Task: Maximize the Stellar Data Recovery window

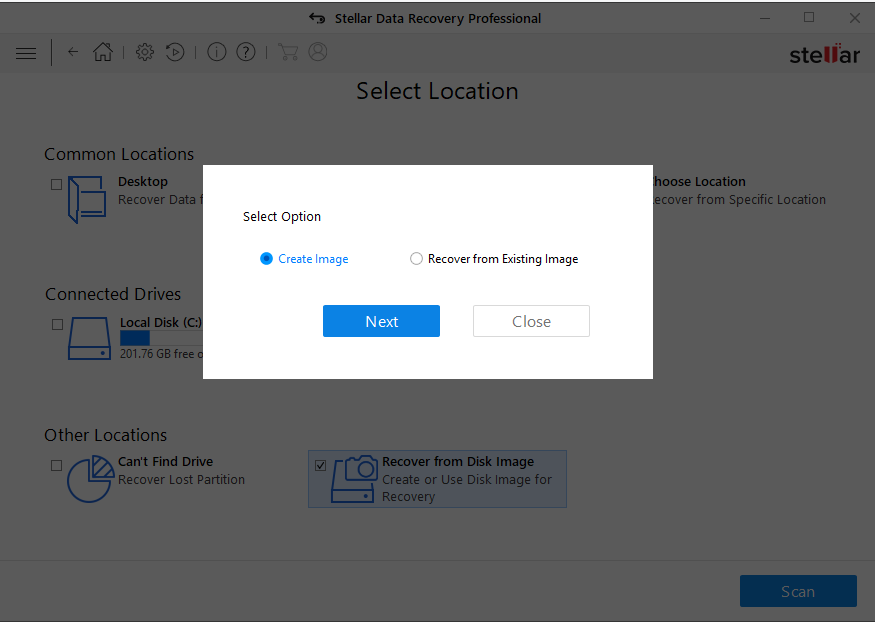Action: (x=809, y=18)
